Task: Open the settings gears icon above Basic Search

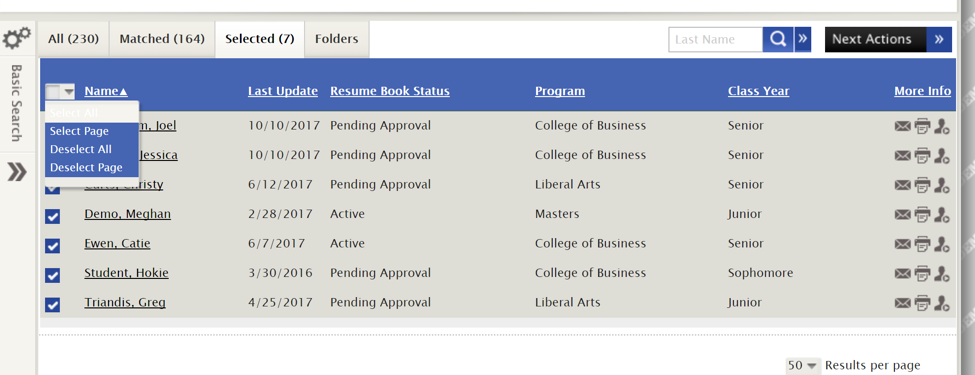Action: coord(17,39)
